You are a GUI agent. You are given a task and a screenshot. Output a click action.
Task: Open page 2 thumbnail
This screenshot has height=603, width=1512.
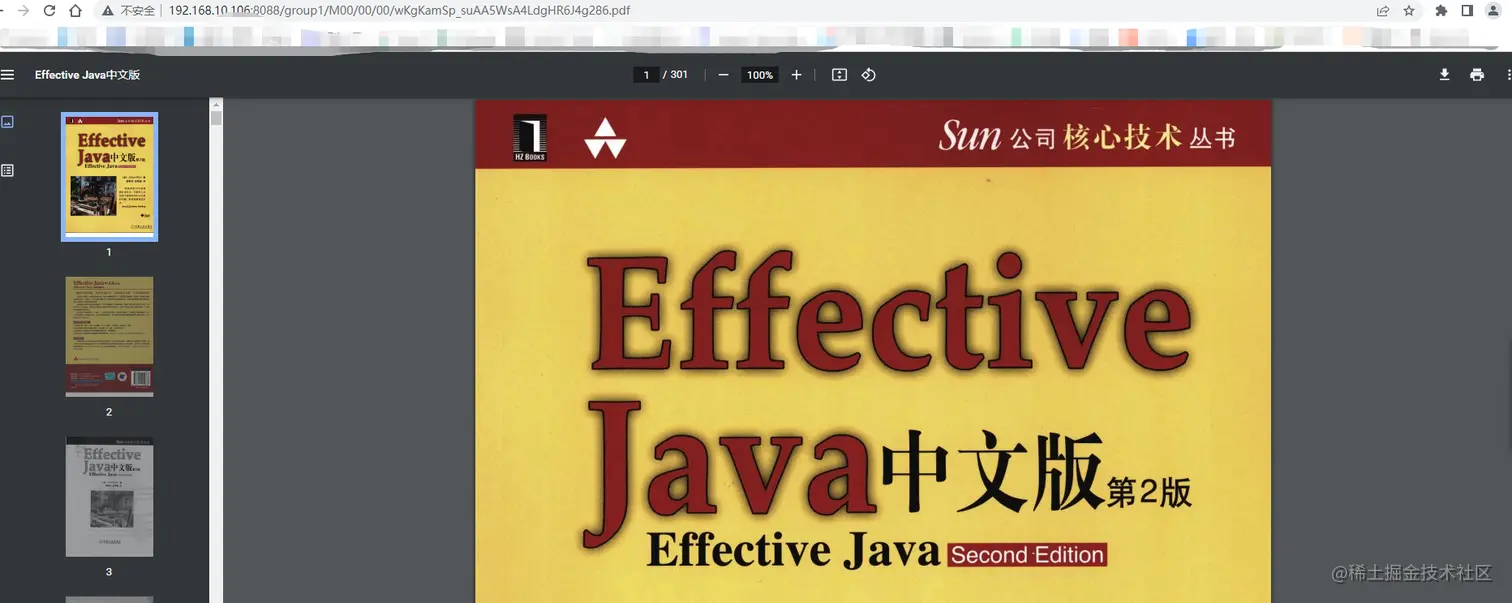pos(110,337)
